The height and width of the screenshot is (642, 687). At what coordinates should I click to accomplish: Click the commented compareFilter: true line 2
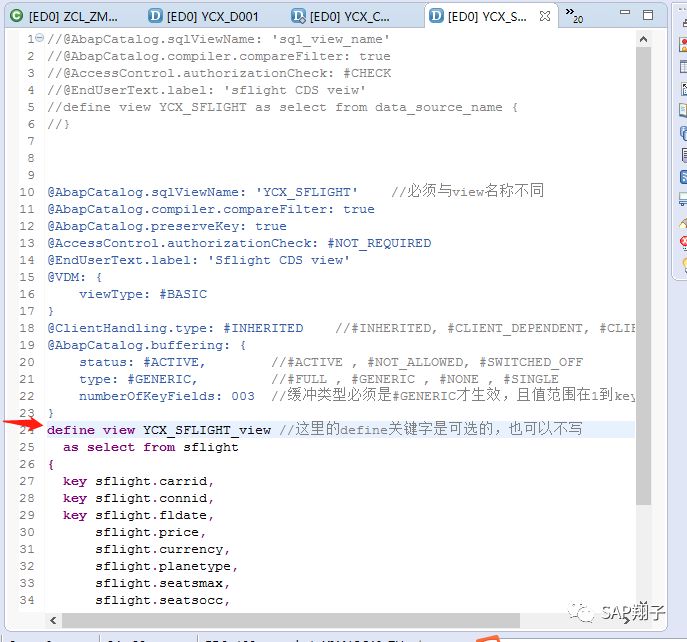[219, 56]
